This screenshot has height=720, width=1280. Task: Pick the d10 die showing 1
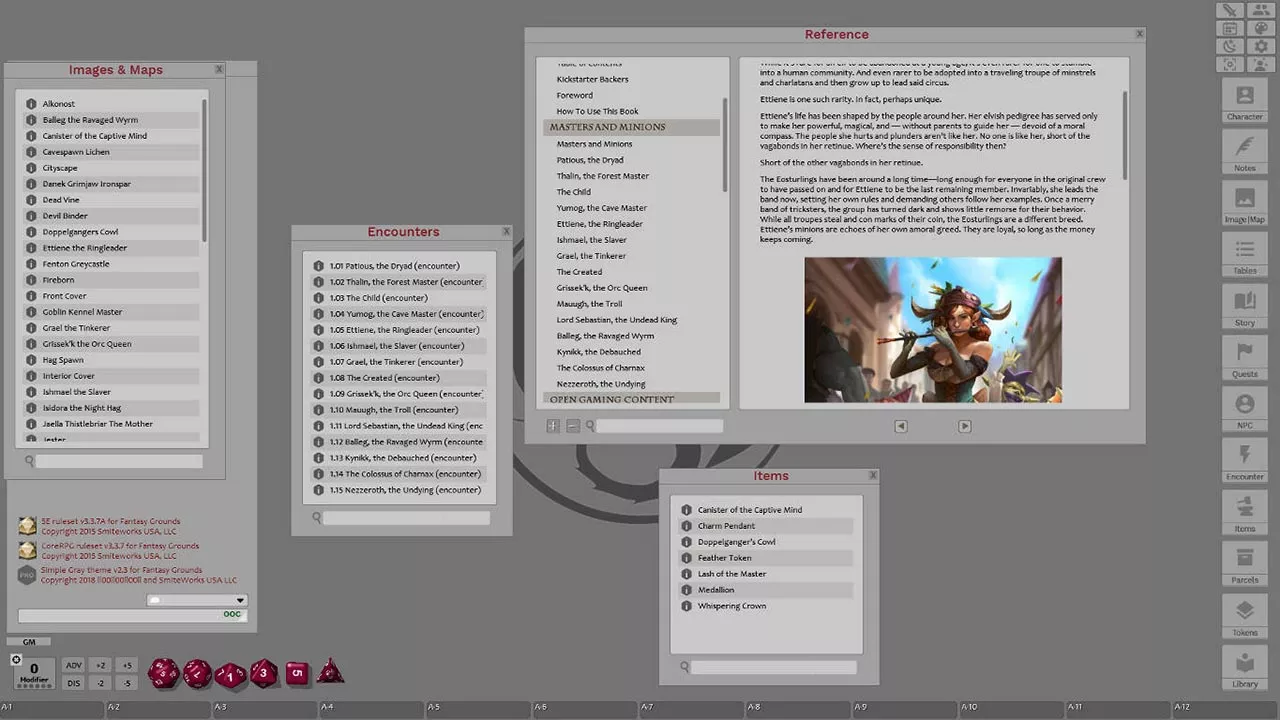coord(230,675)
